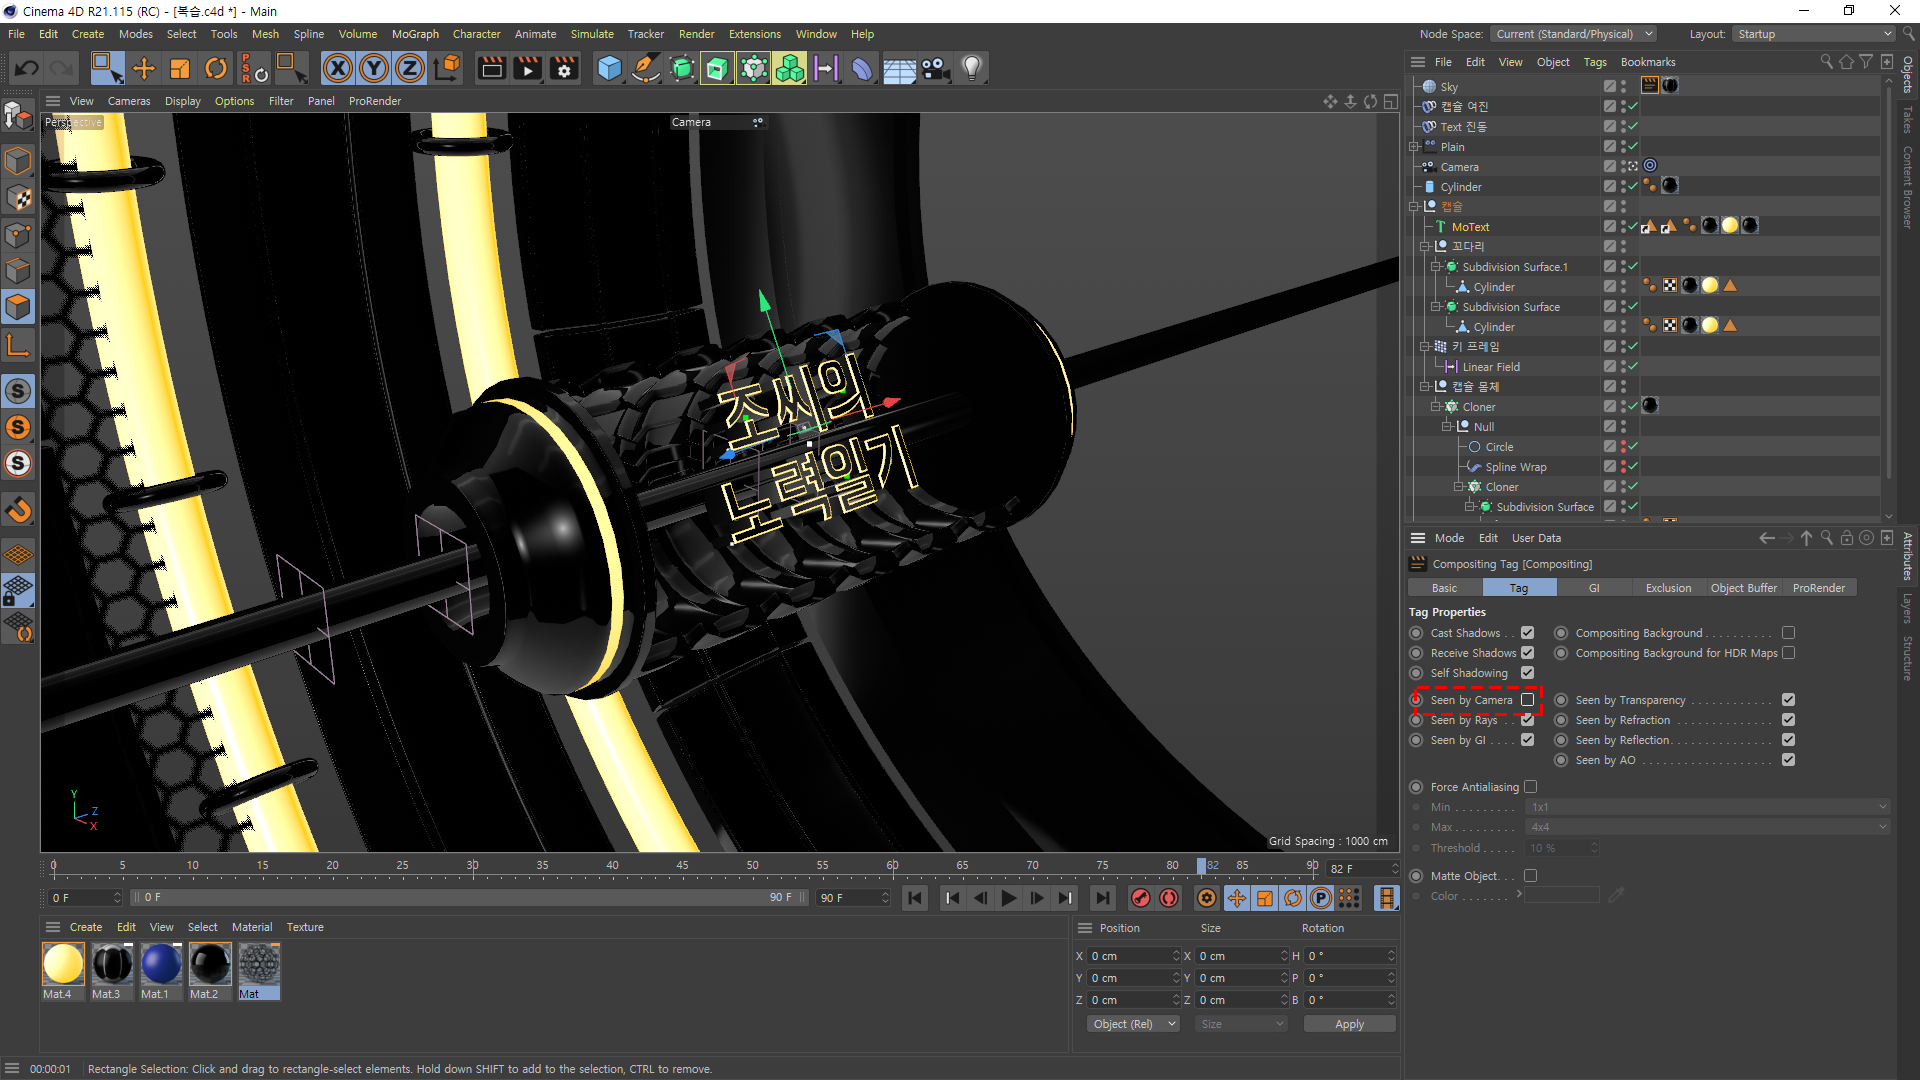Enable the Seen by Camera checkbox
The width and height of the screenshot is (1920, 1080).
tap(1527, 700)
